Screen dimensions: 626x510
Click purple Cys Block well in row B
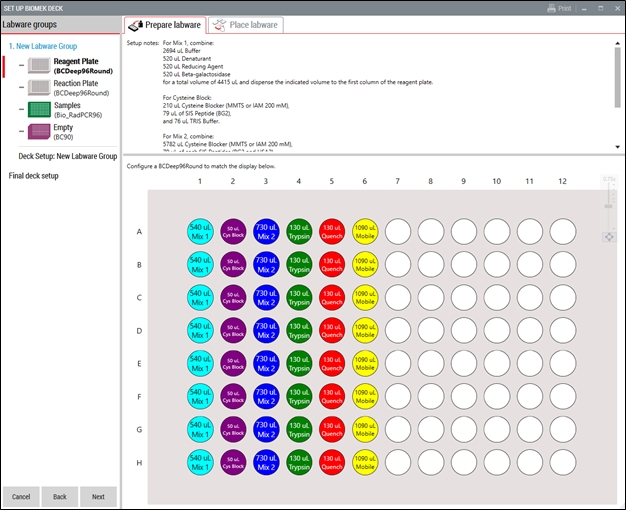tap(233, 265)
